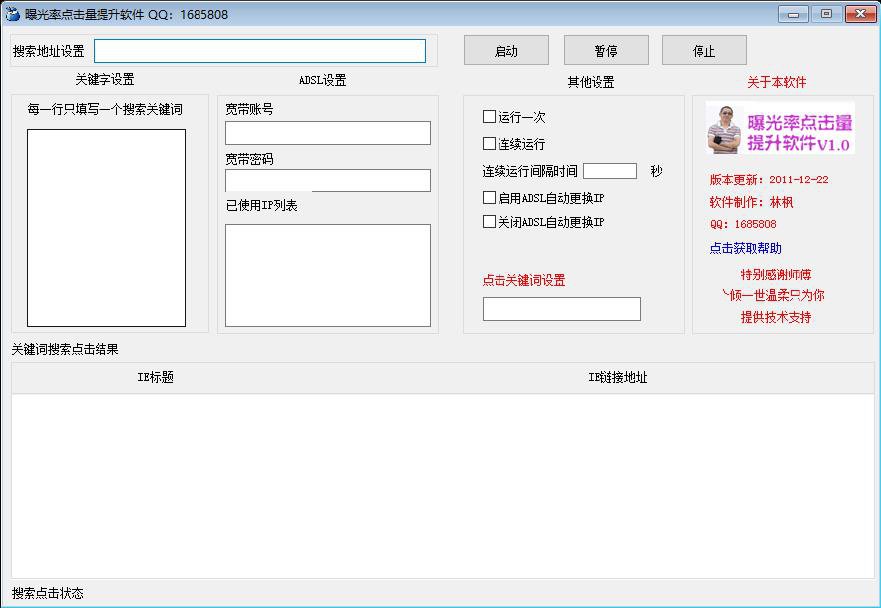This screenshot has width=881, height=608.
Task: Click inside the keyword list text area
Action: tap(106, 227)
